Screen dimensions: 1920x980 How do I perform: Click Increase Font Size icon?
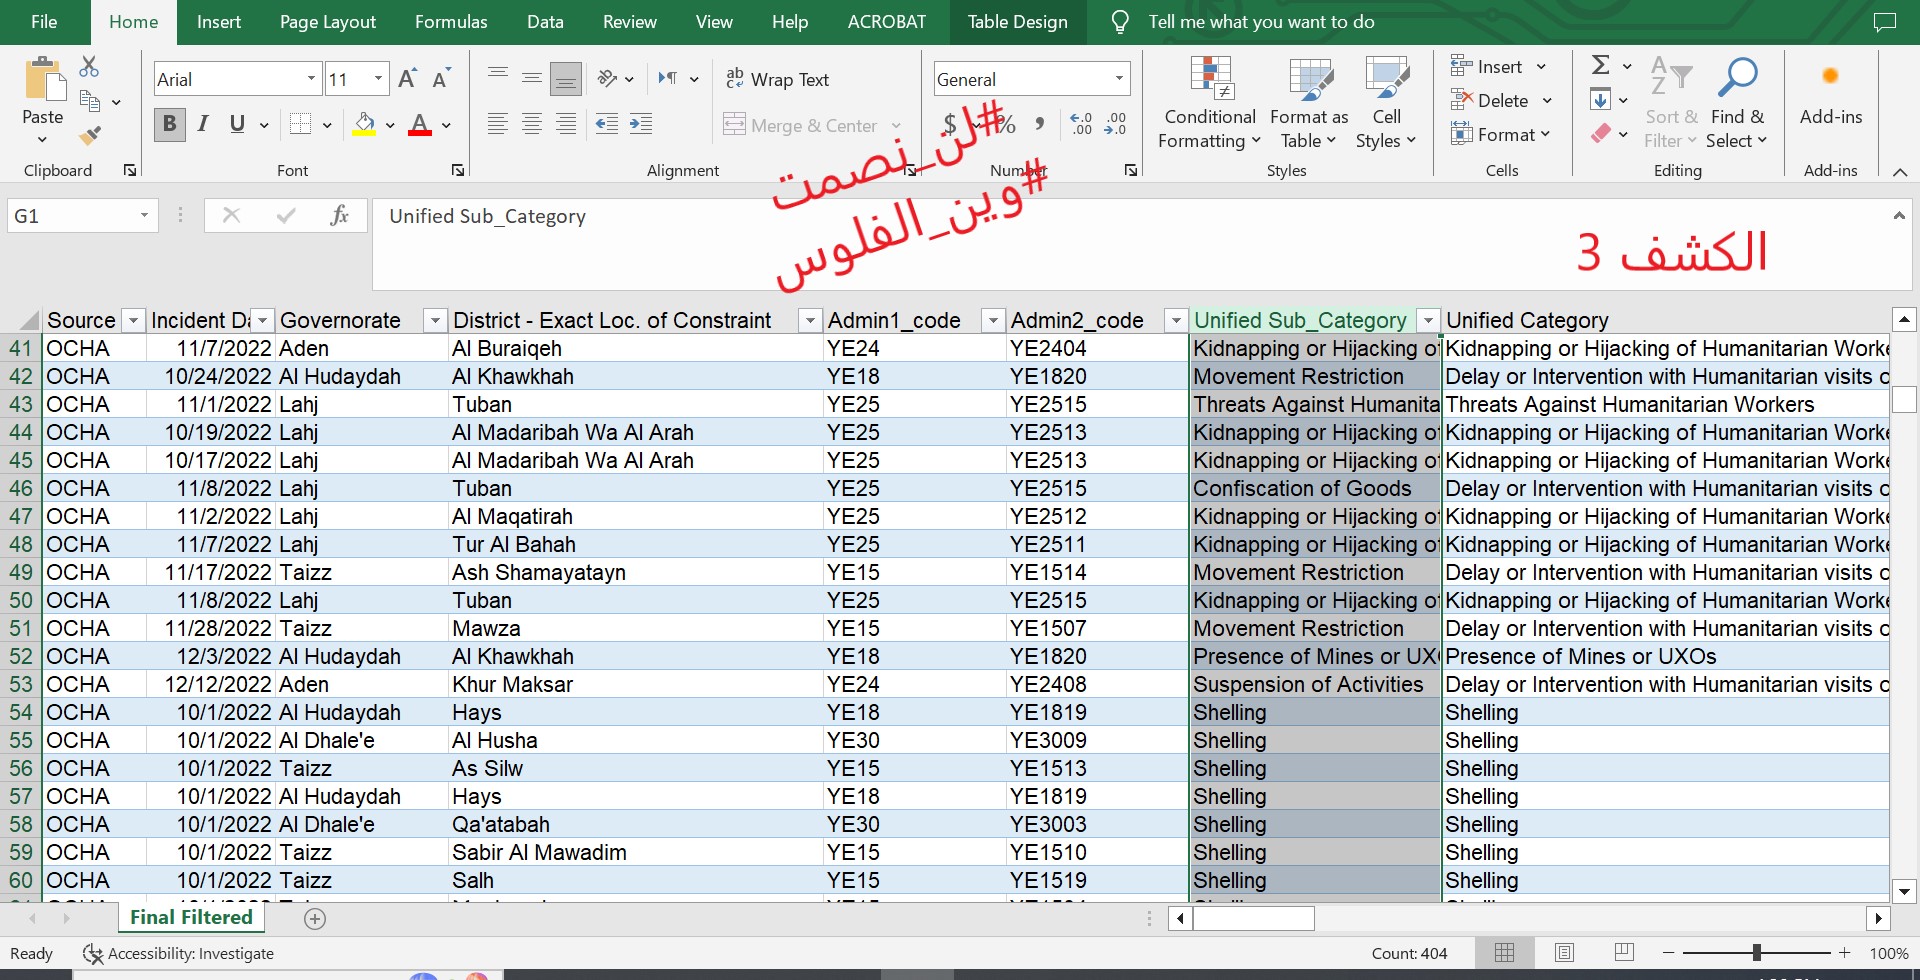click(x=407, y=79)
